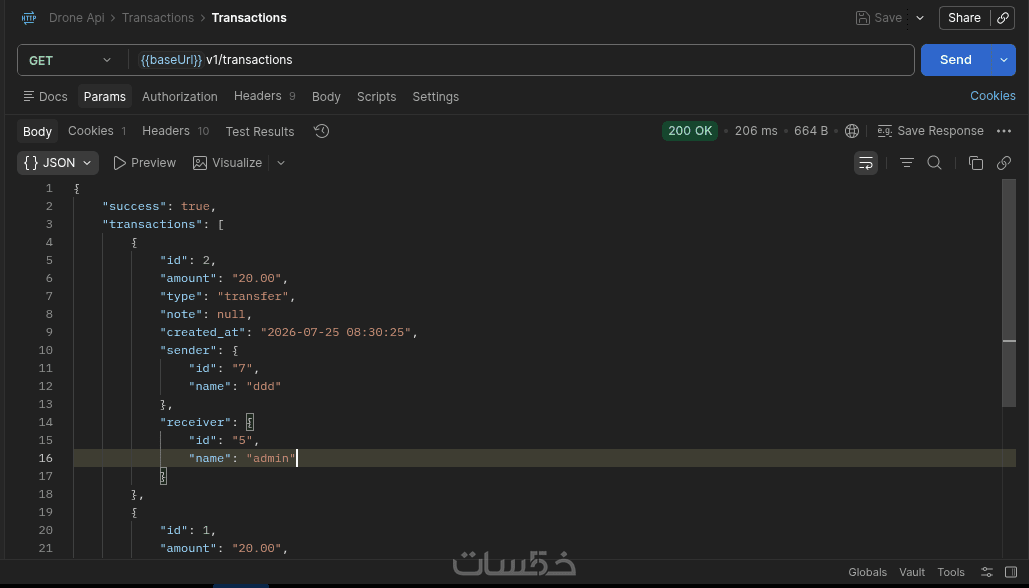The image size is (1029, 588).
Task: Click the status bar settings sliders icon
Action: [x=986, y=572]
